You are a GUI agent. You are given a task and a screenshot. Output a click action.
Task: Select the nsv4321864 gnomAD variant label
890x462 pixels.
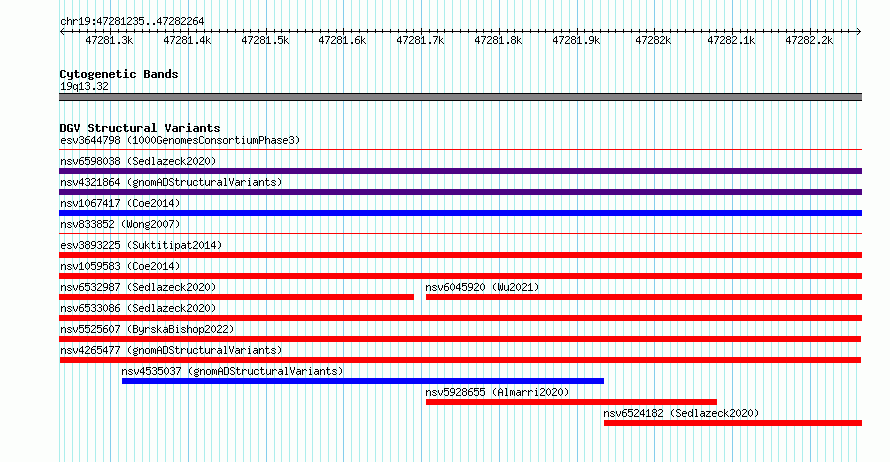[171, 182]
